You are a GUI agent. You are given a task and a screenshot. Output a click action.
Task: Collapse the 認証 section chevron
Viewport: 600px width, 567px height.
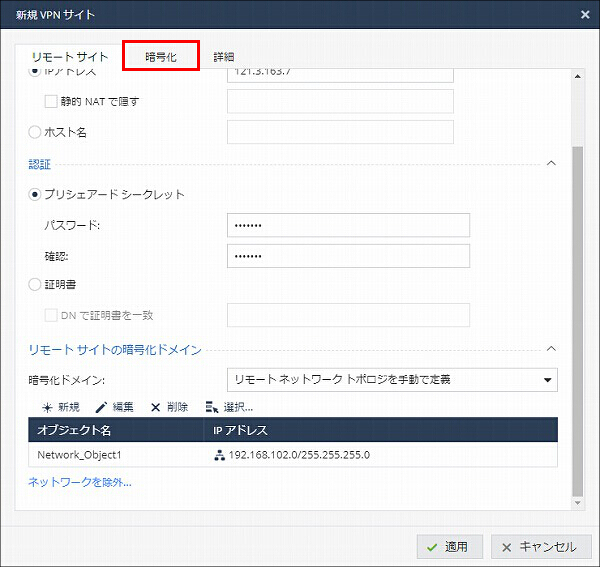pos(551,163)
